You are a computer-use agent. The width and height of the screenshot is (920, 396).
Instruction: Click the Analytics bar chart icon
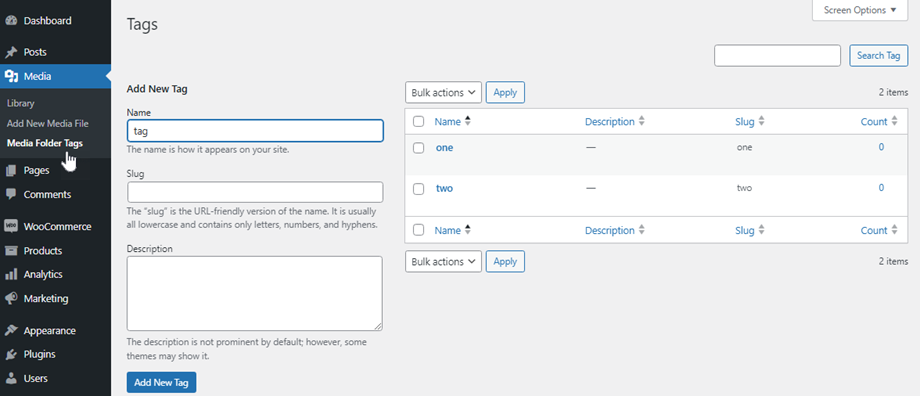(11, 275)
